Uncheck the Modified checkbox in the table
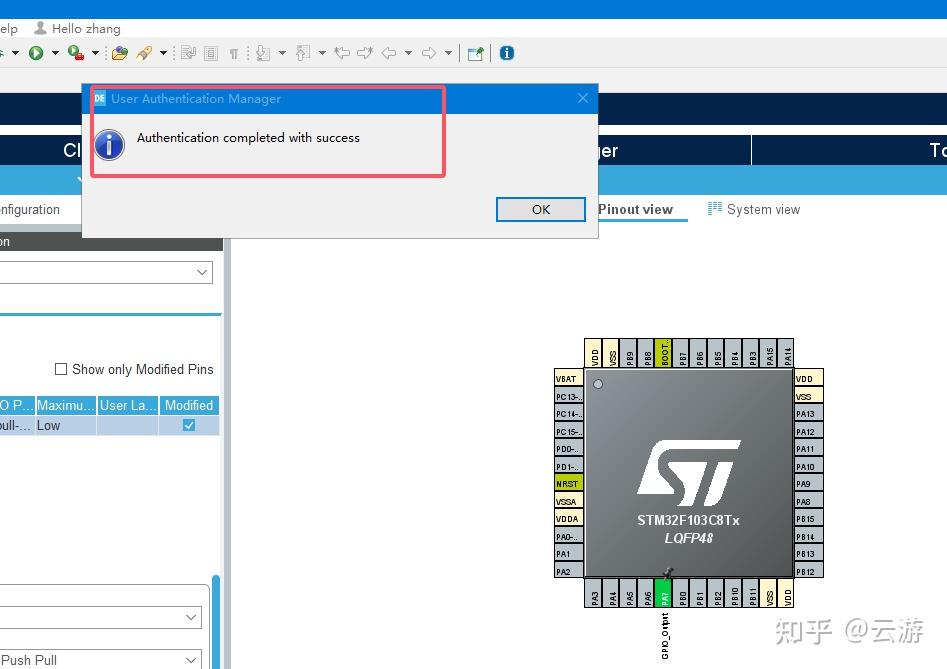The height and width of the screenshot is (669, 947). [188, 424]
